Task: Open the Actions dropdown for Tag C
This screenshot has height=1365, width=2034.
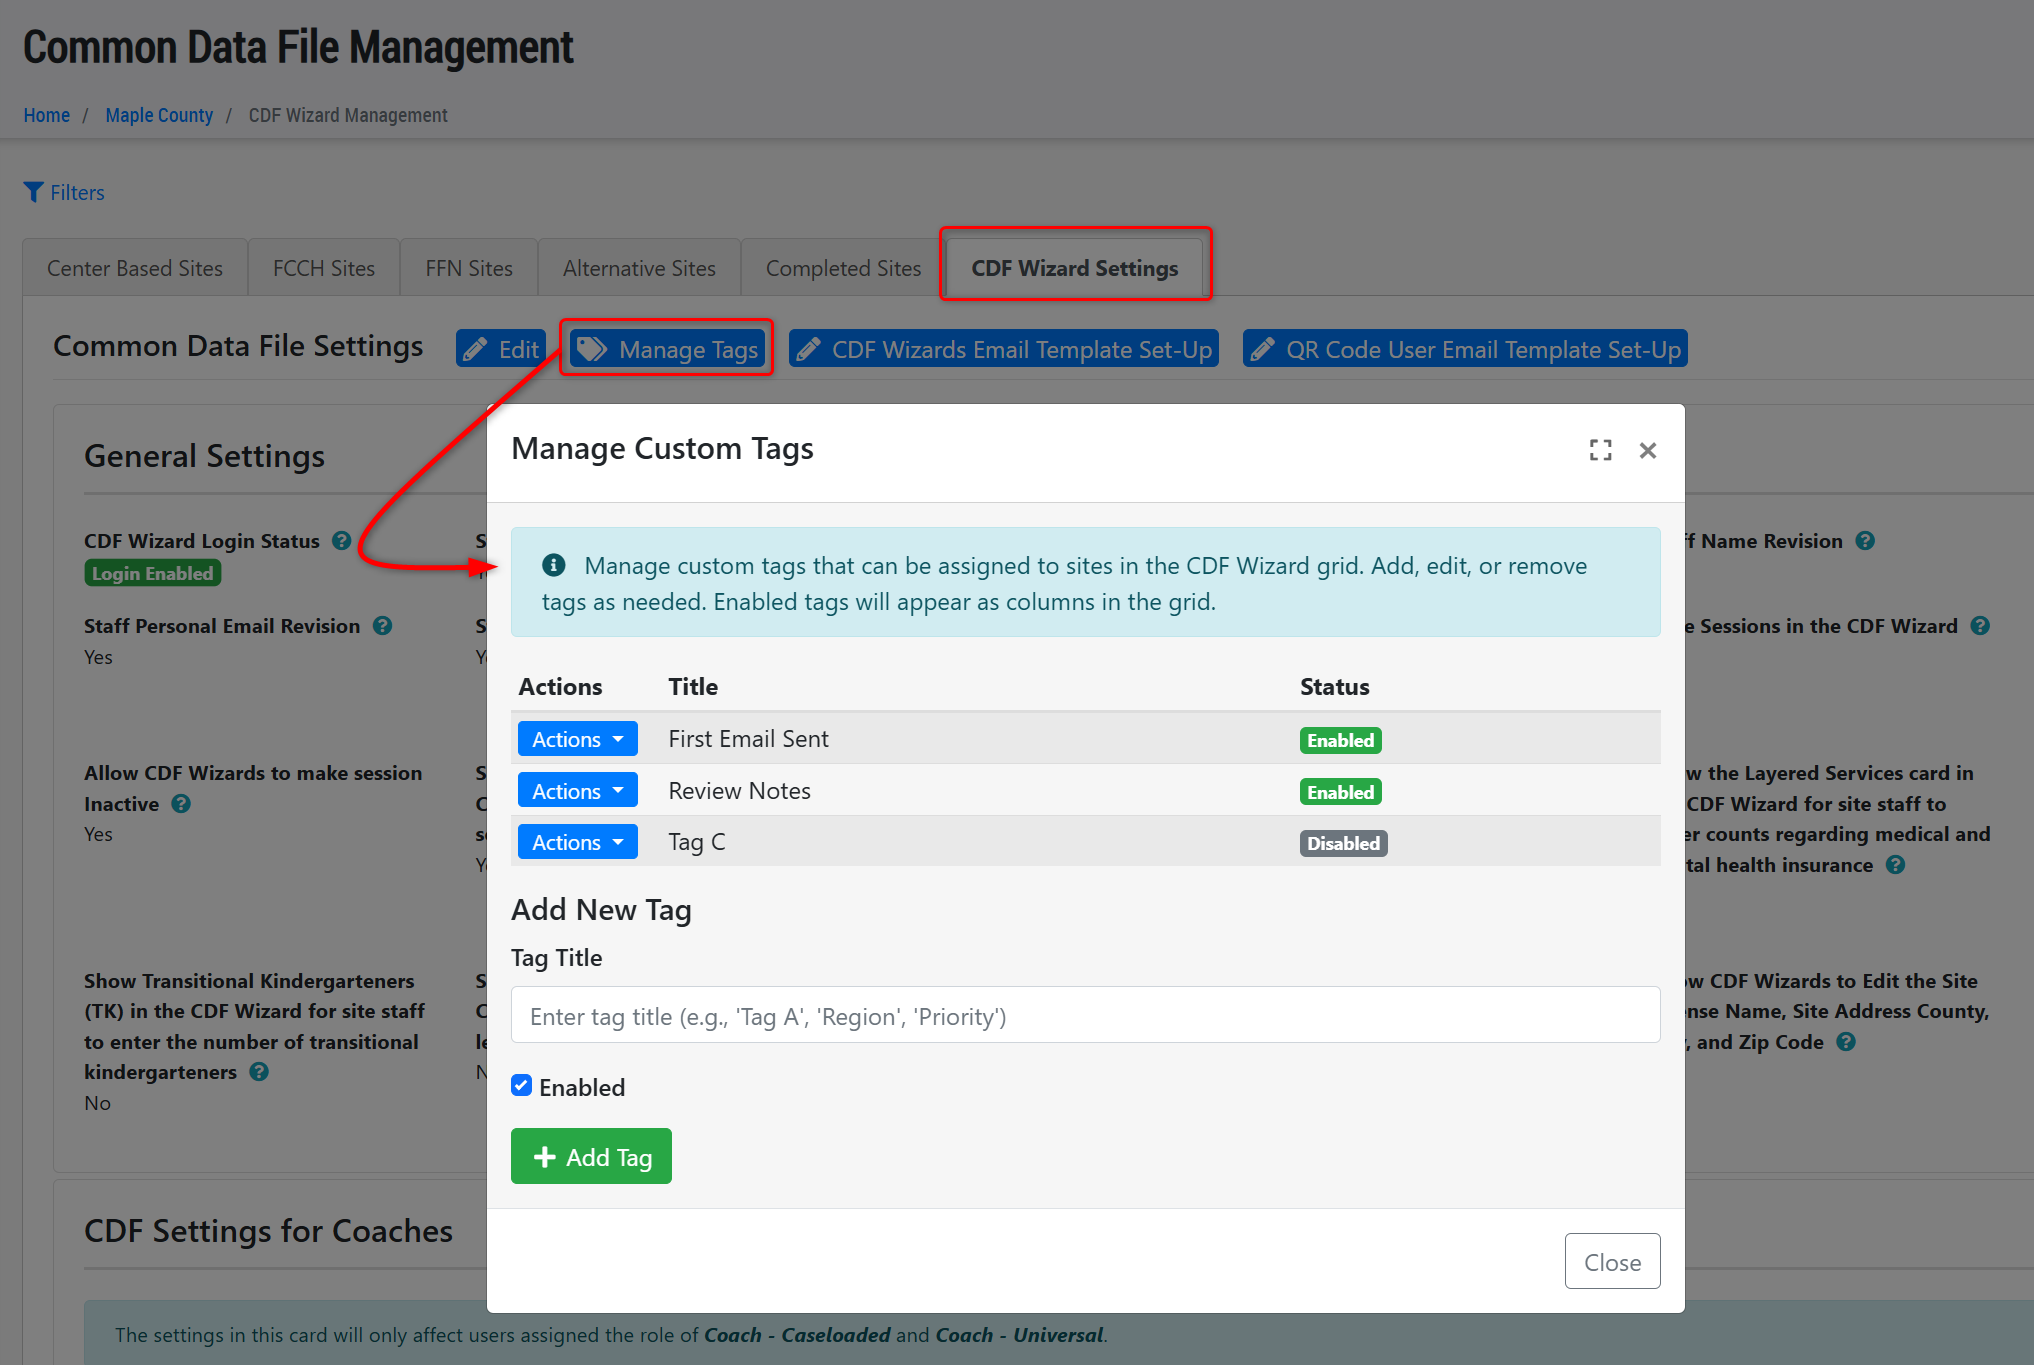Action: click(x=577, y=842)
